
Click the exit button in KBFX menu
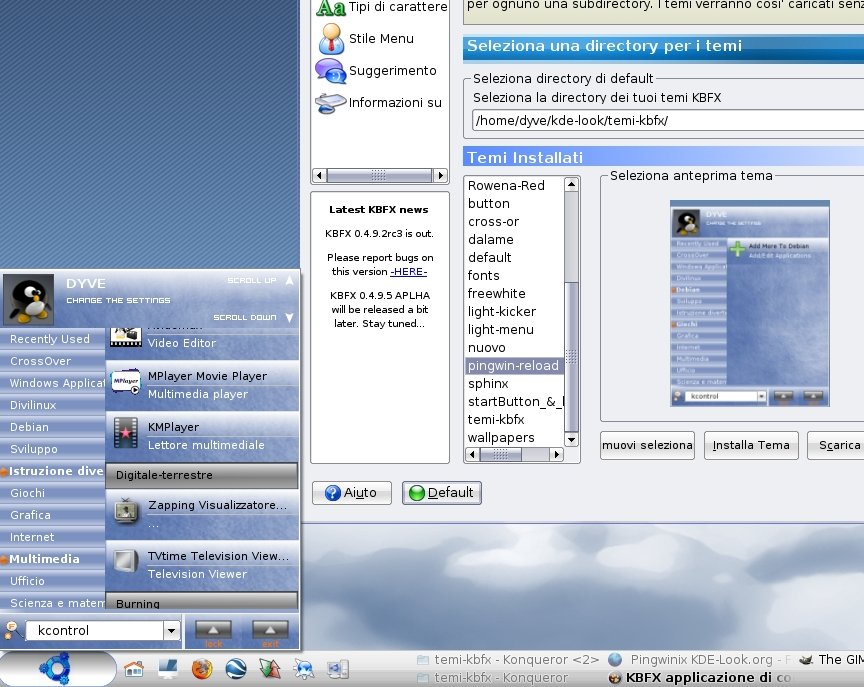tap(270, 633)
